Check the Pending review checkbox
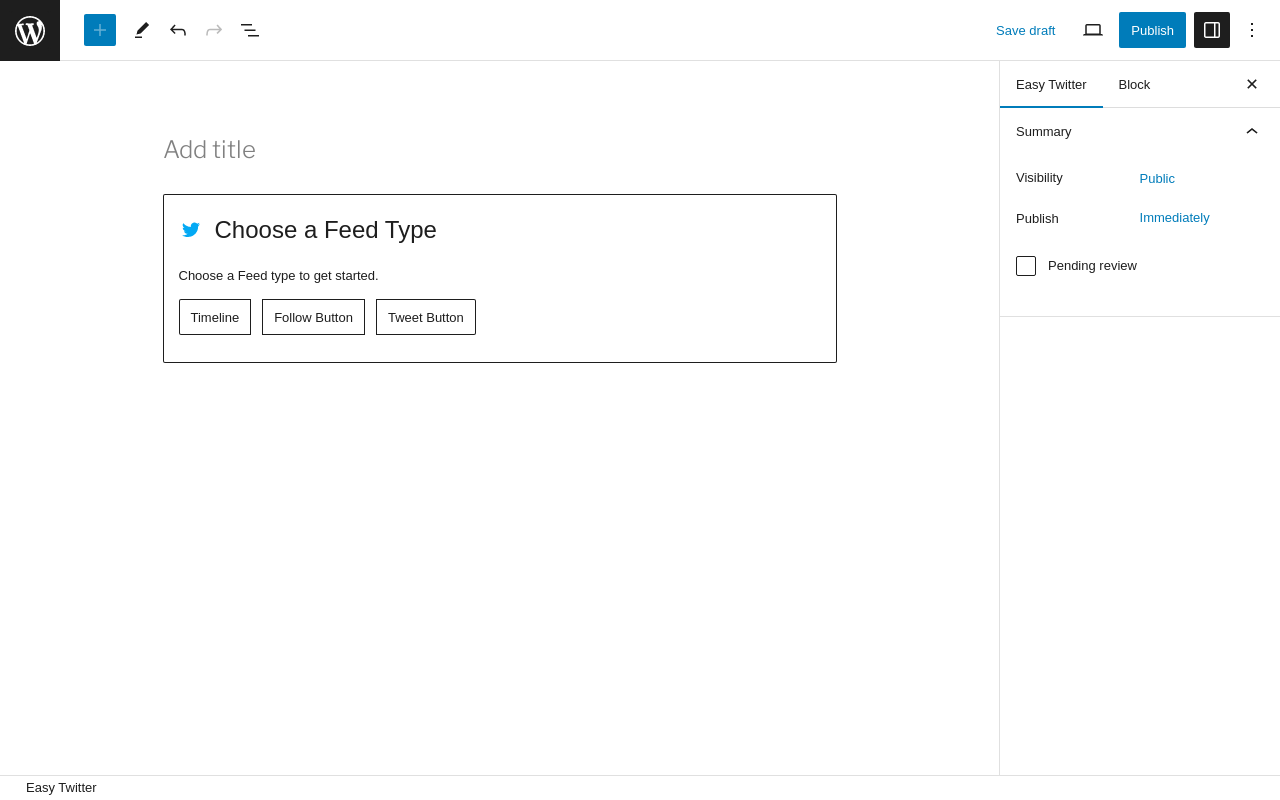1280x800 pixels. tap(1026, 266)
